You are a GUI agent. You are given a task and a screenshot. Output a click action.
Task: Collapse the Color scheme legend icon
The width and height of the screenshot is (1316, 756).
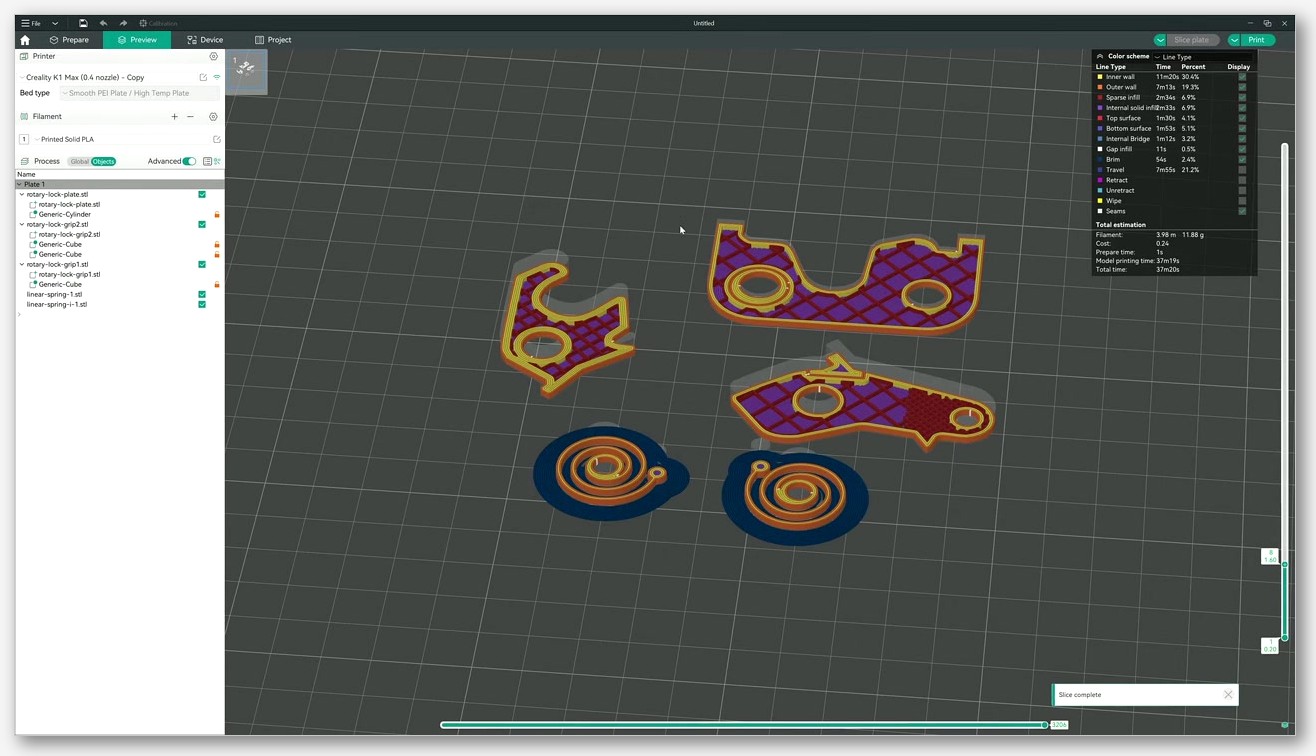pos(1100,56)
